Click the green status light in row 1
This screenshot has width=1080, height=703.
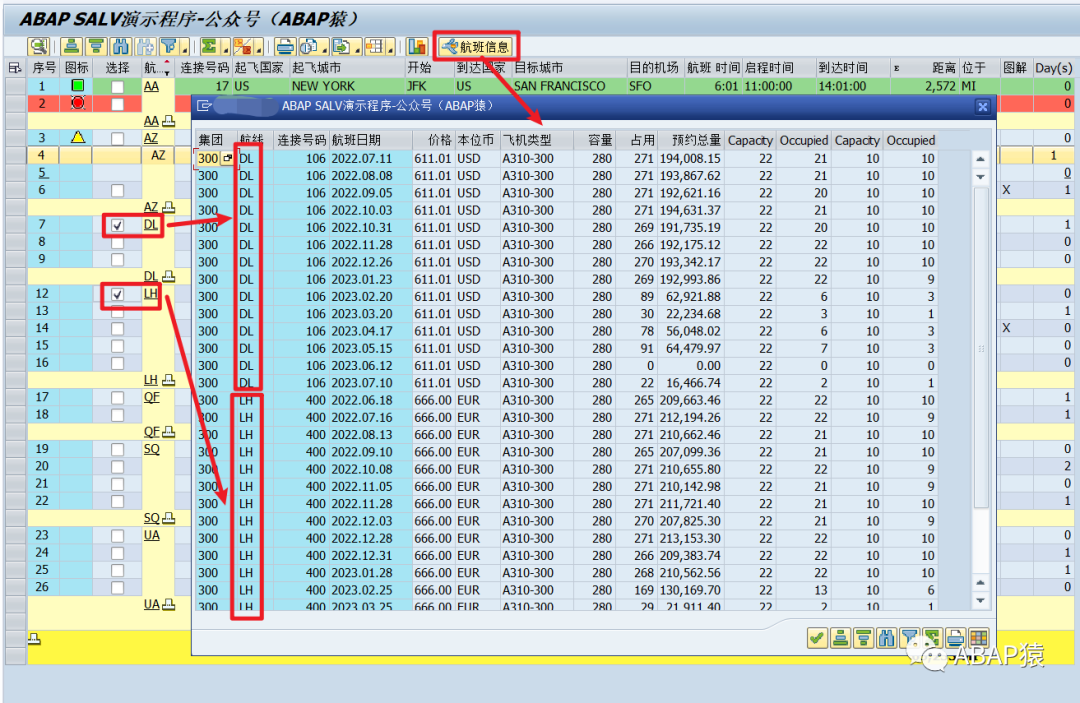pos(78,85)
